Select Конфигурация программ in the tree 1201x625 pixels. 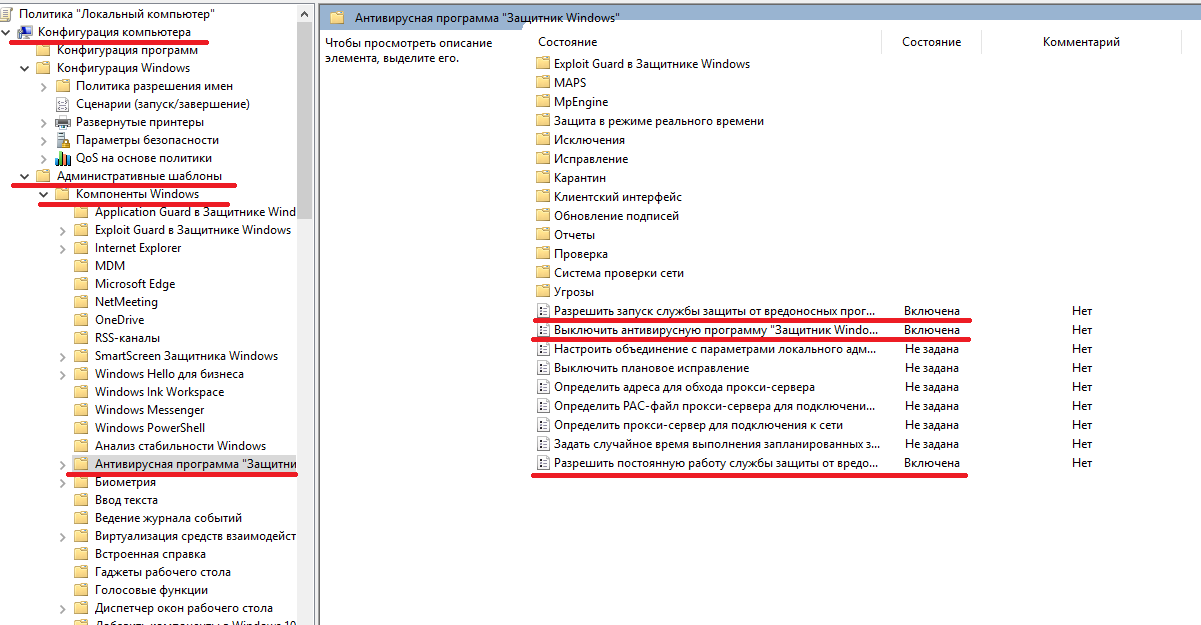(x=127, y=50)
